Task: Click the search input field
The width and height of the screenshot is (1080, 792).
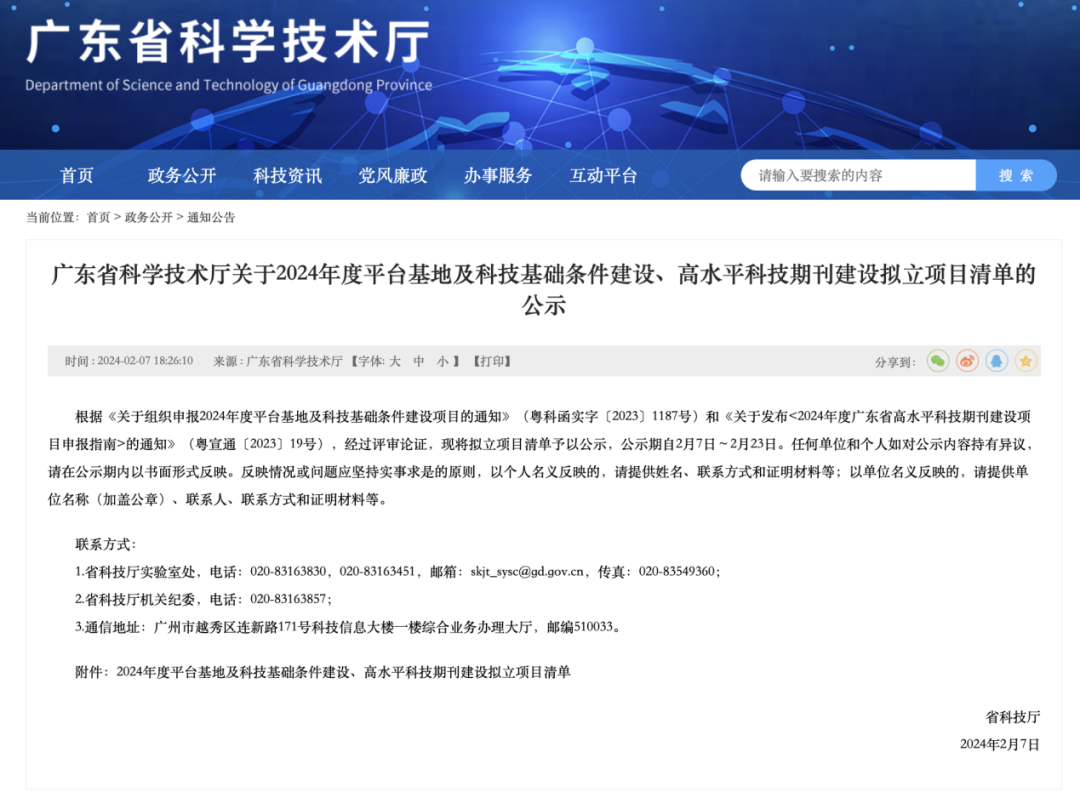Action: coord(858,175)
